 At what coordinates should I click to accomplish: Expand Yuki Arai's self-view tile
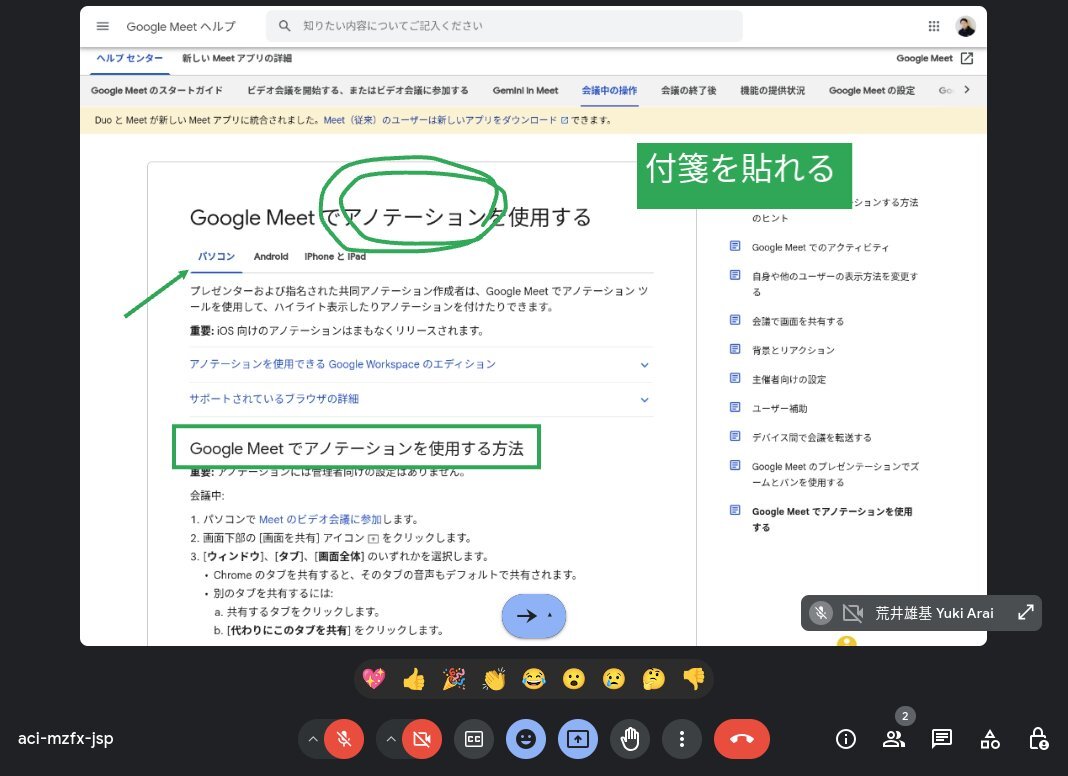(1026, 612)
